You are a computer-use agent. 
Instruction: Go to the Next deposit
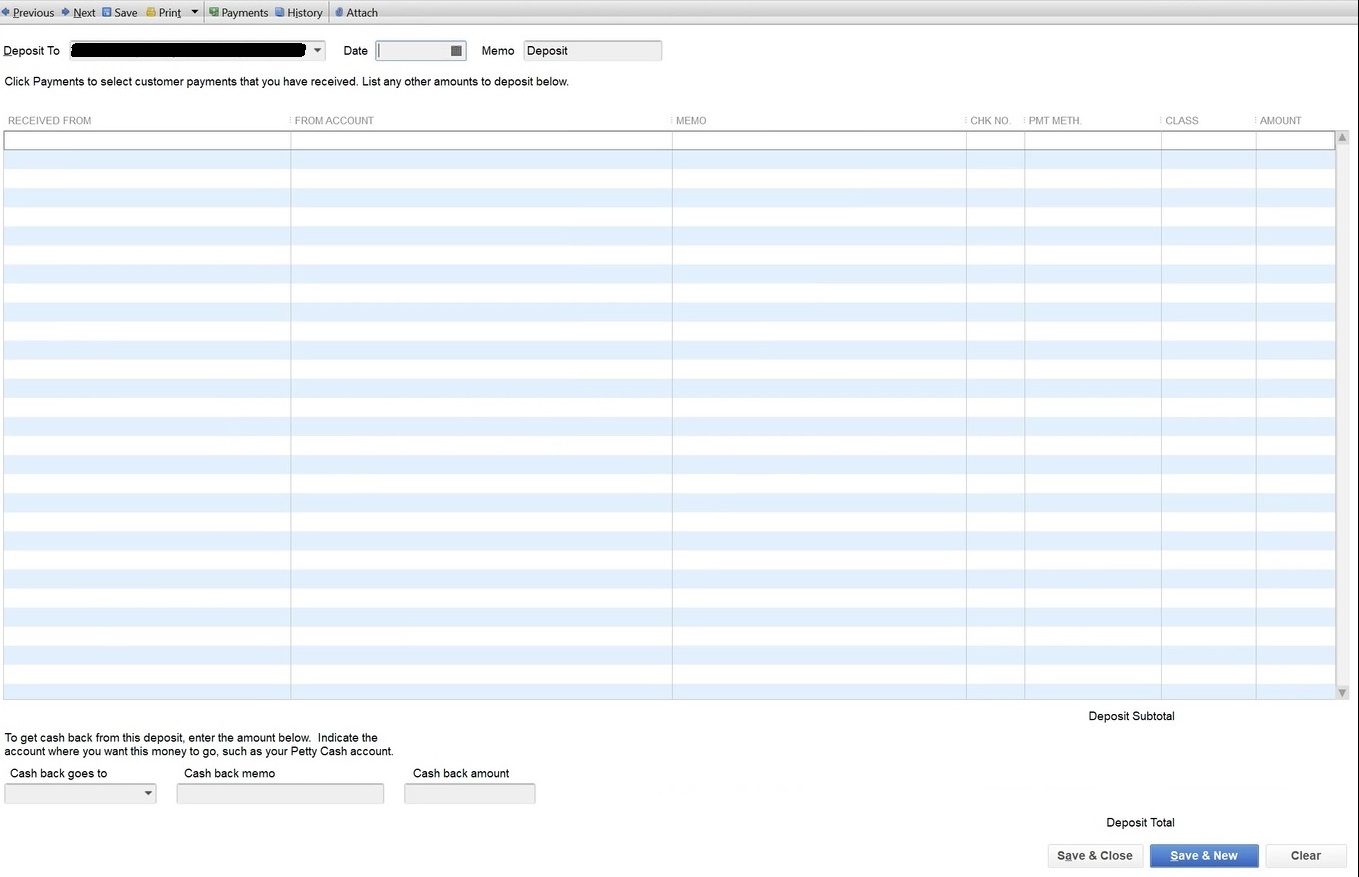78,13
